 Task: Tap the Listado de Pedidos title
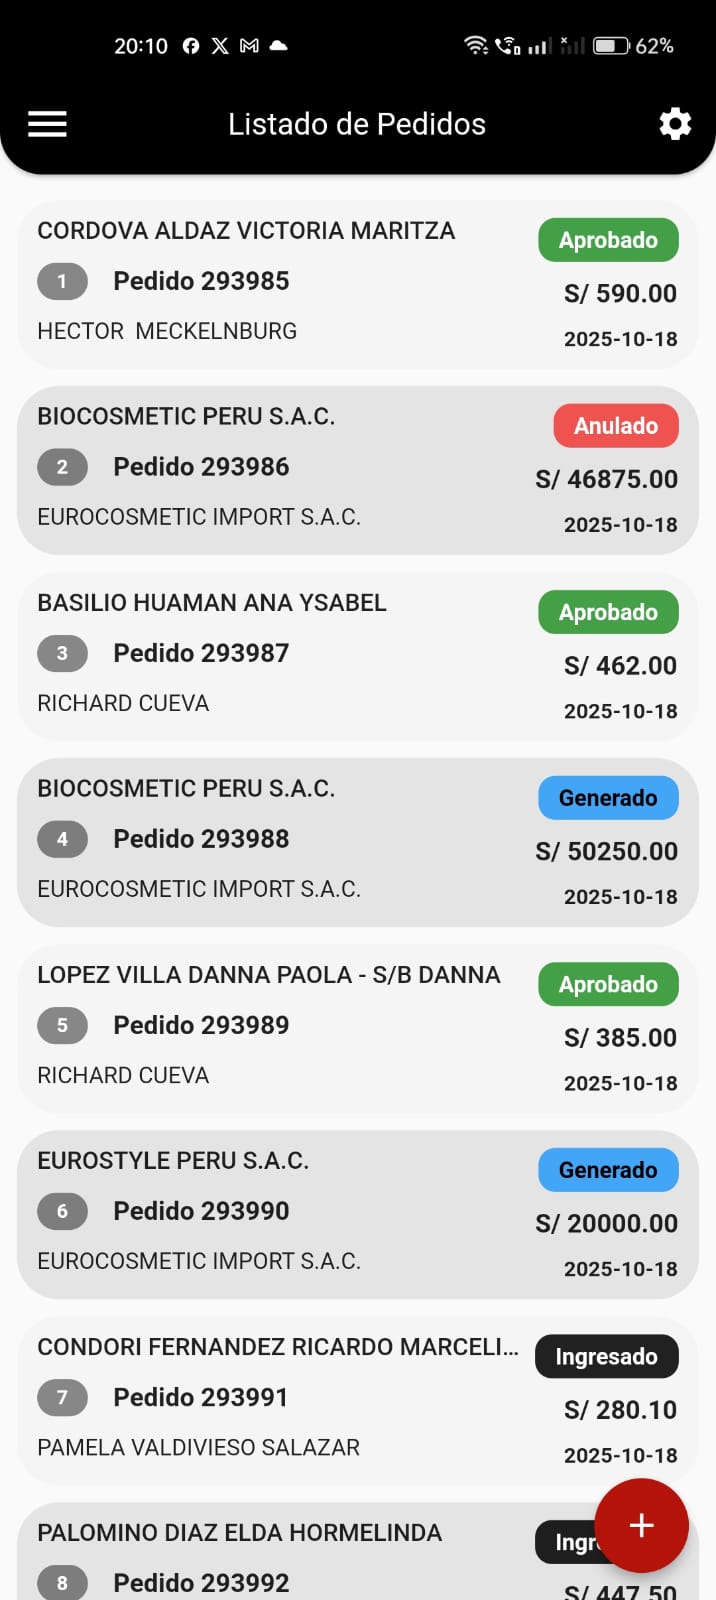click(x=357, y=124)
